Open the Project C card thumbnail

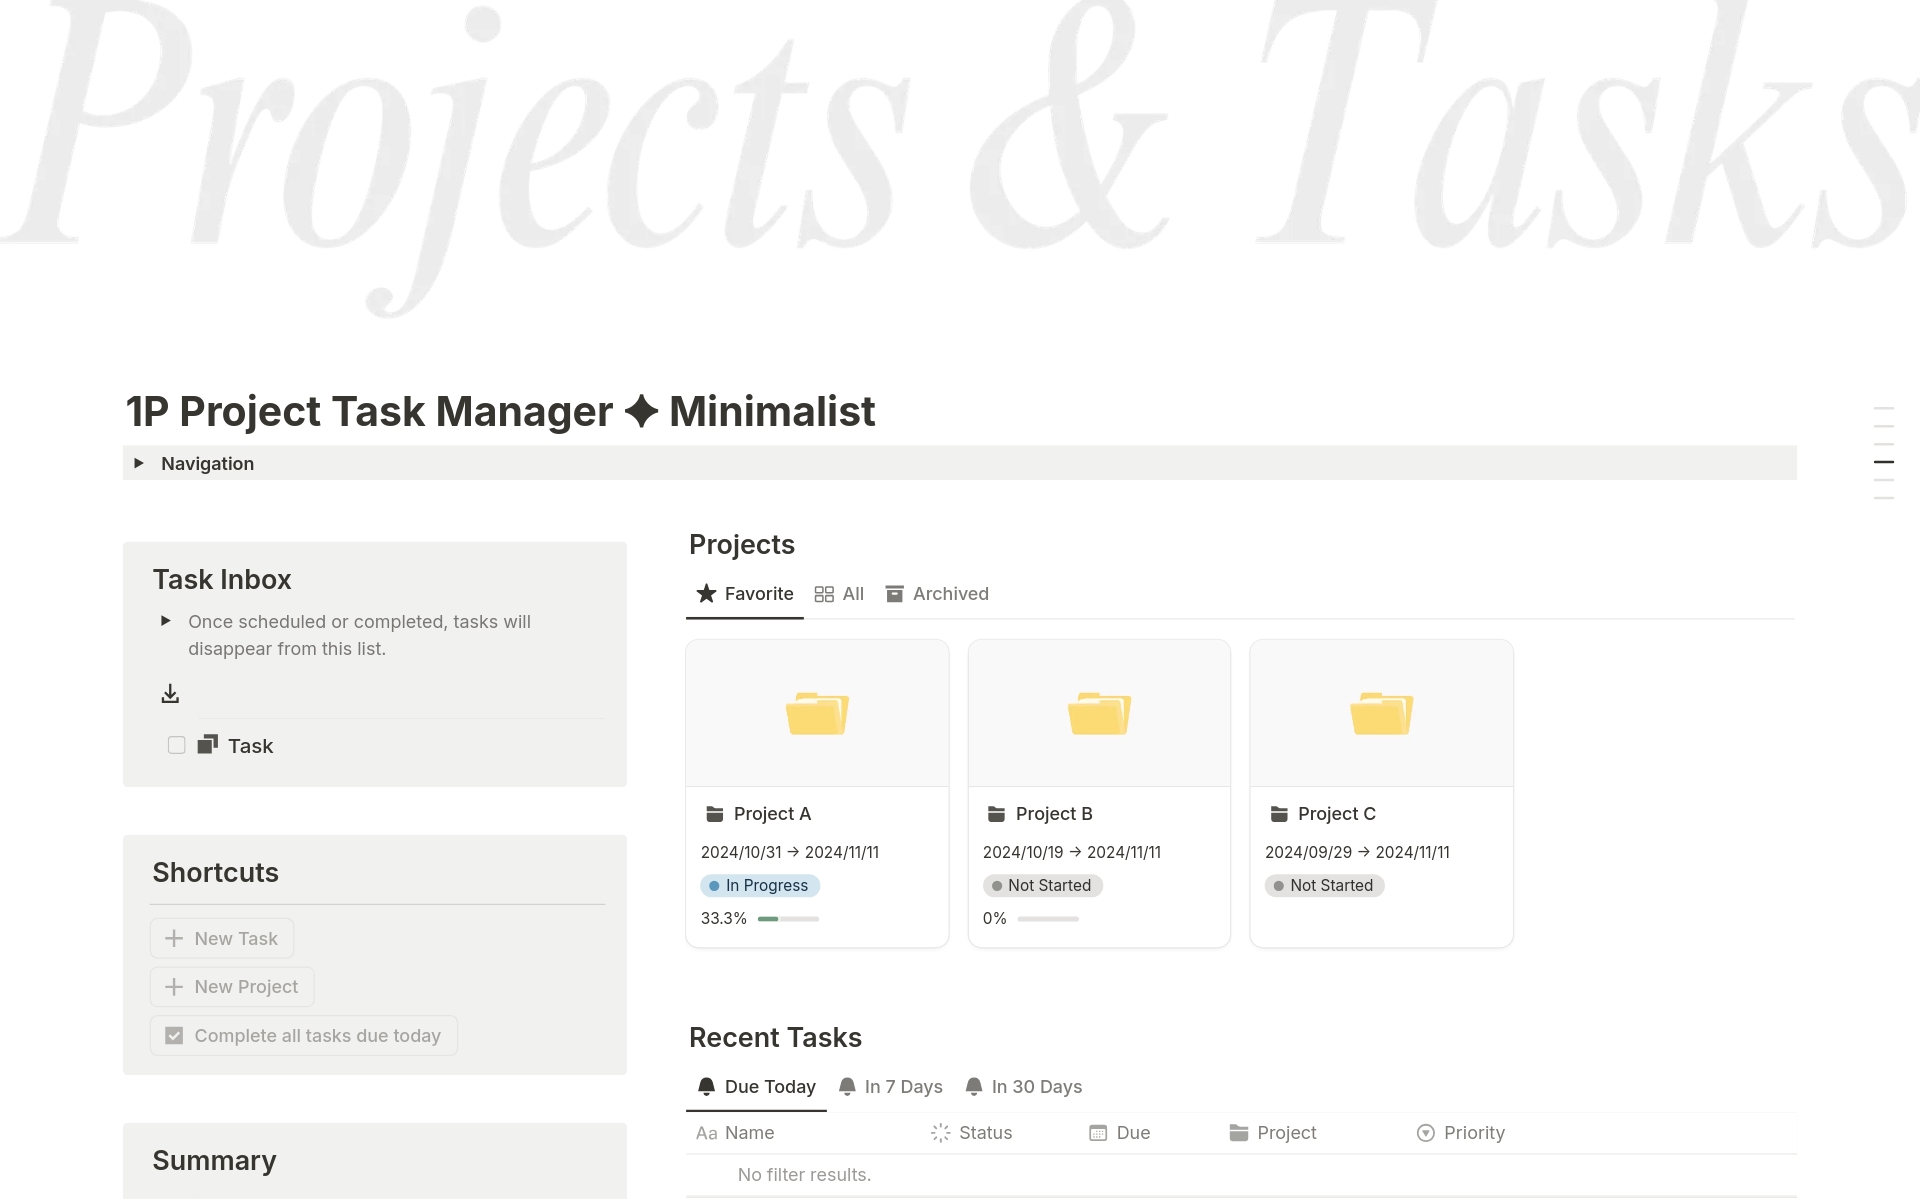(1380, 711)
